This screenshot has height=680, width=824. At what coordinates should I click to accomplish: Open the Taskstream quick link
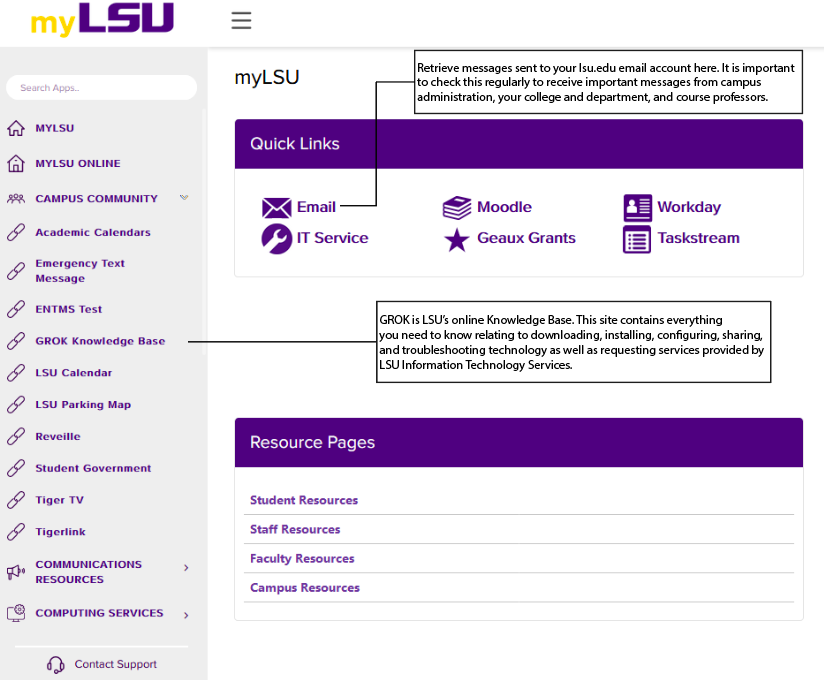click(699, 238)
